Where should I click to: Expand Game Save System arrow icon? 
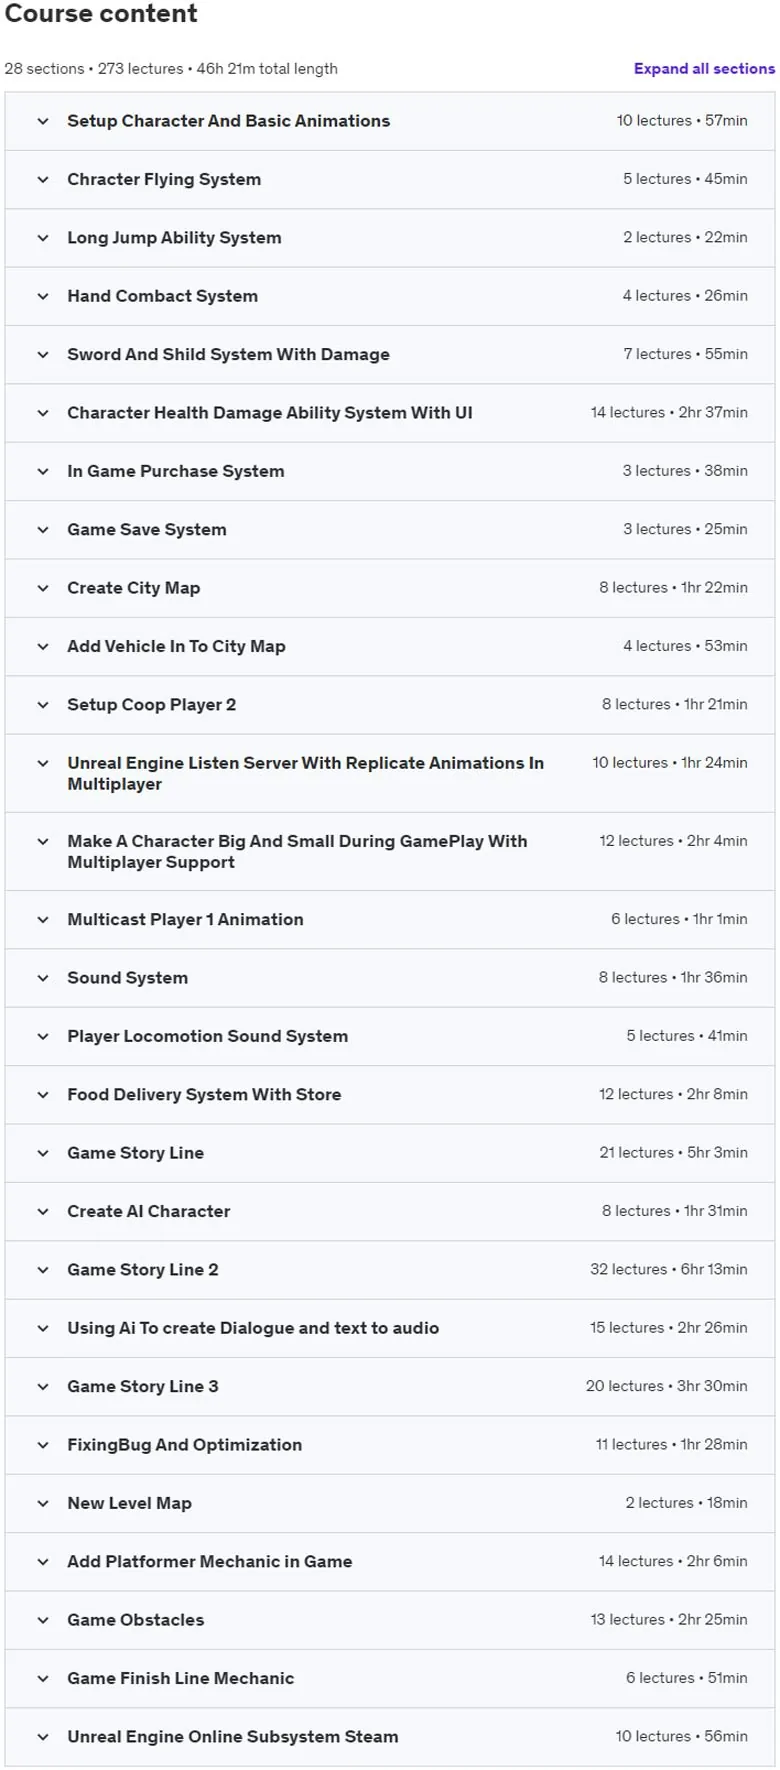(x=43, y=530)
